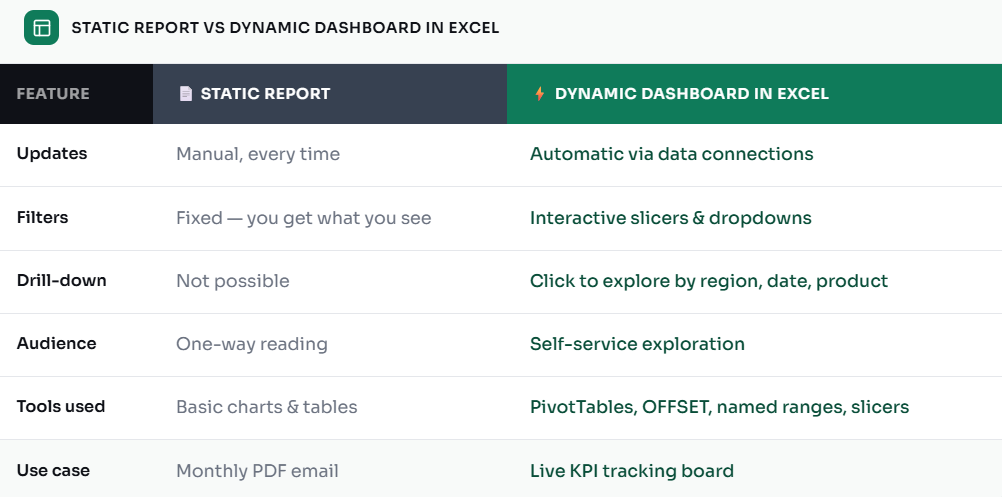Click 'Live KPI tracking board' cell
Image resolution: width=1002 pixels, height=497 pixels.
632,471
